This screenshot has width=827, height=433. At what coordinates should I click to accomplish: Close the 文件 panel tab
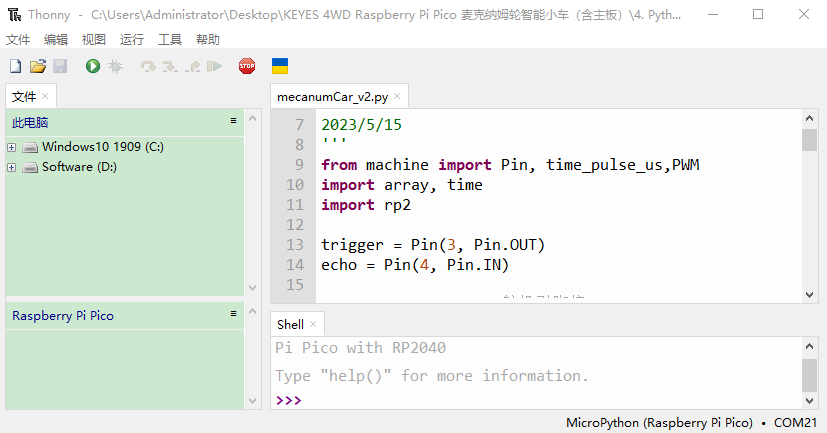coord(45,97)
